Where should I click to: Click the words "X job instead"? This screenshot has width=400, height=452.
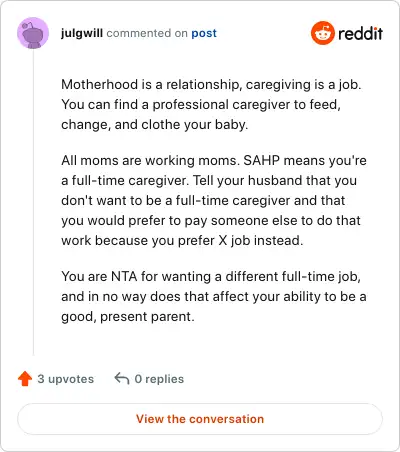pos(260,240)
